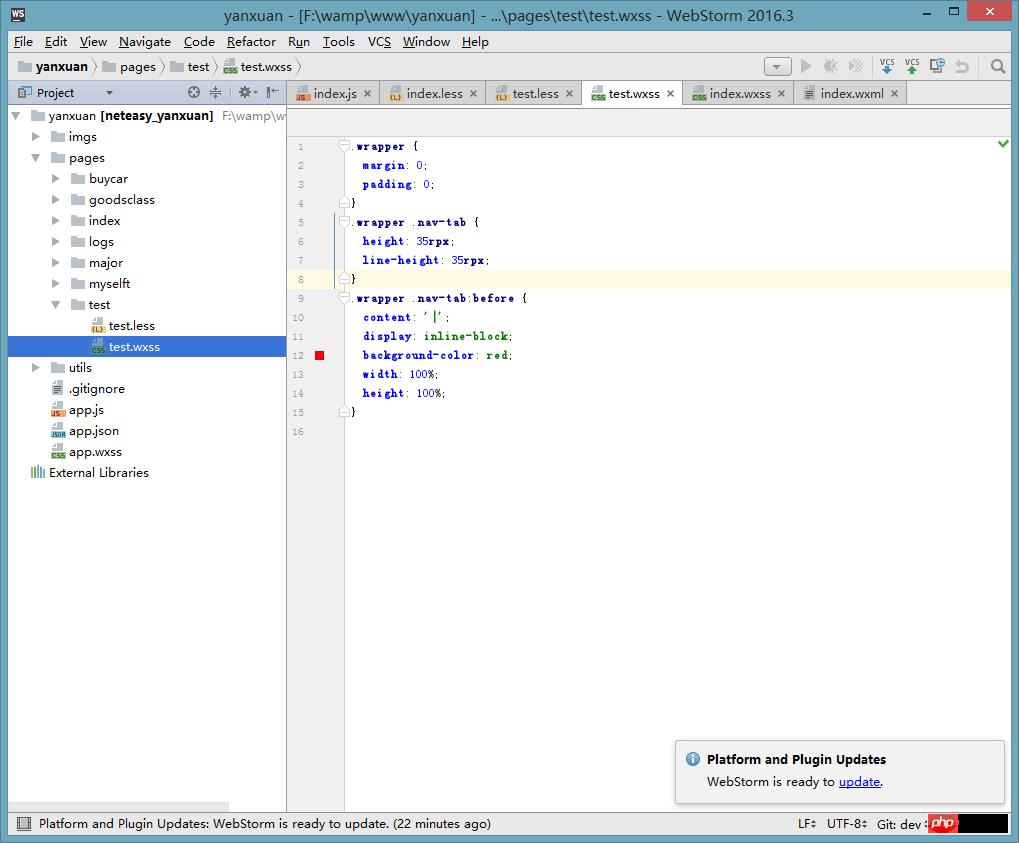Click Scroll from Source target icon
Screen dimensions: 1019x843
194,92
